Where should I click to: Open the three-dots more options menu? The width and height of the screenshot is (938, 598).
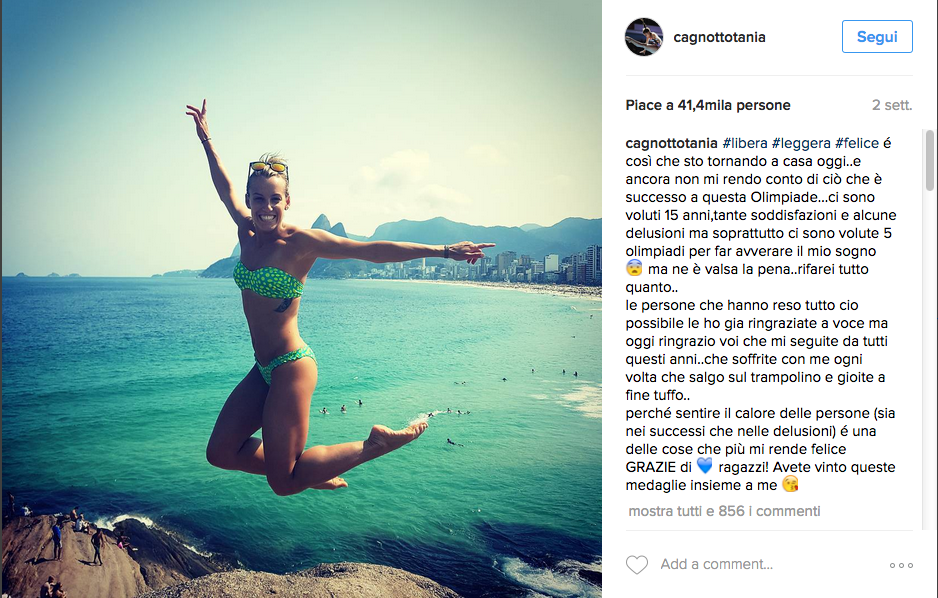901,565
